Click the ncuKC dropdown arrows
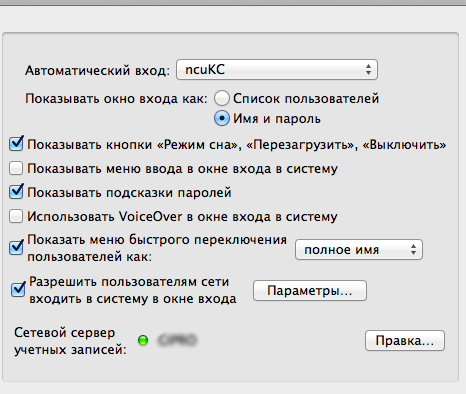Viewport: 466px width, 394px height. [368, 70]
